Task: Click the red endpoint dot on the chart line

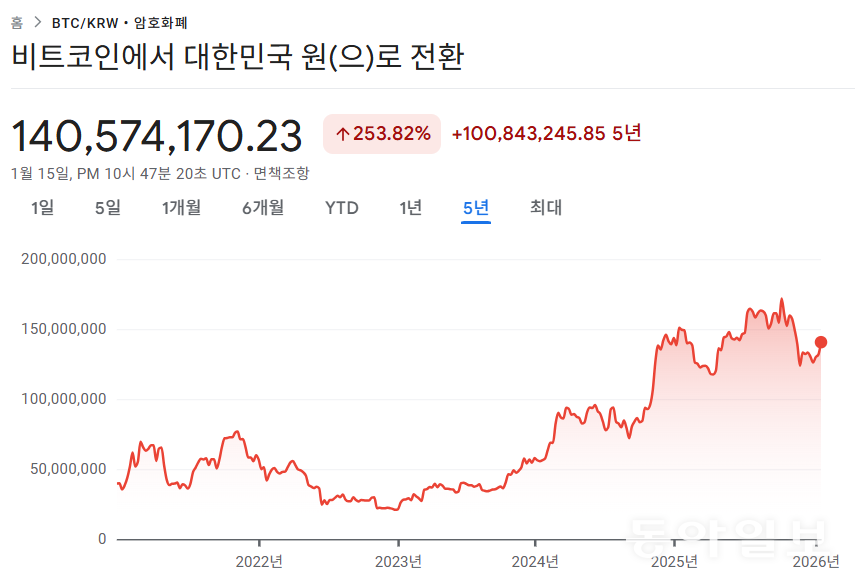Action: [x=821, y=342]
